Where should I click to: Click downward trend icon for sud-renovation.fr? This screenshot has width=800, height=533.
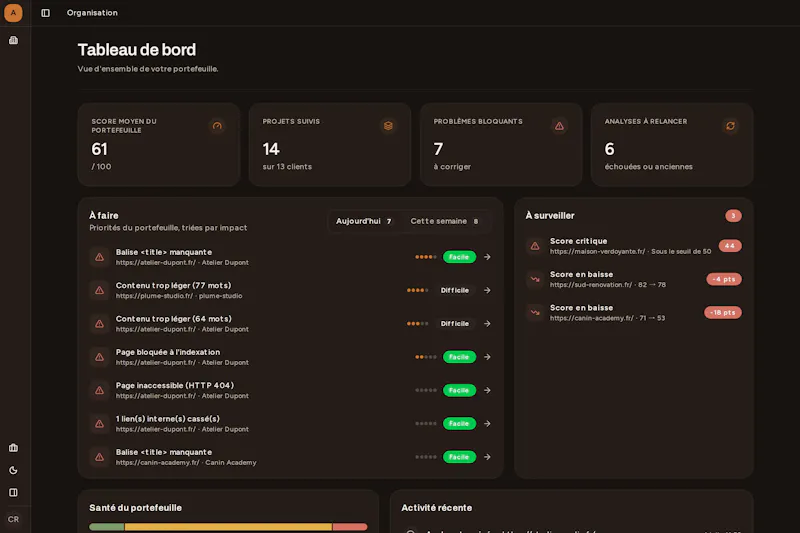[x=535, y=279]
